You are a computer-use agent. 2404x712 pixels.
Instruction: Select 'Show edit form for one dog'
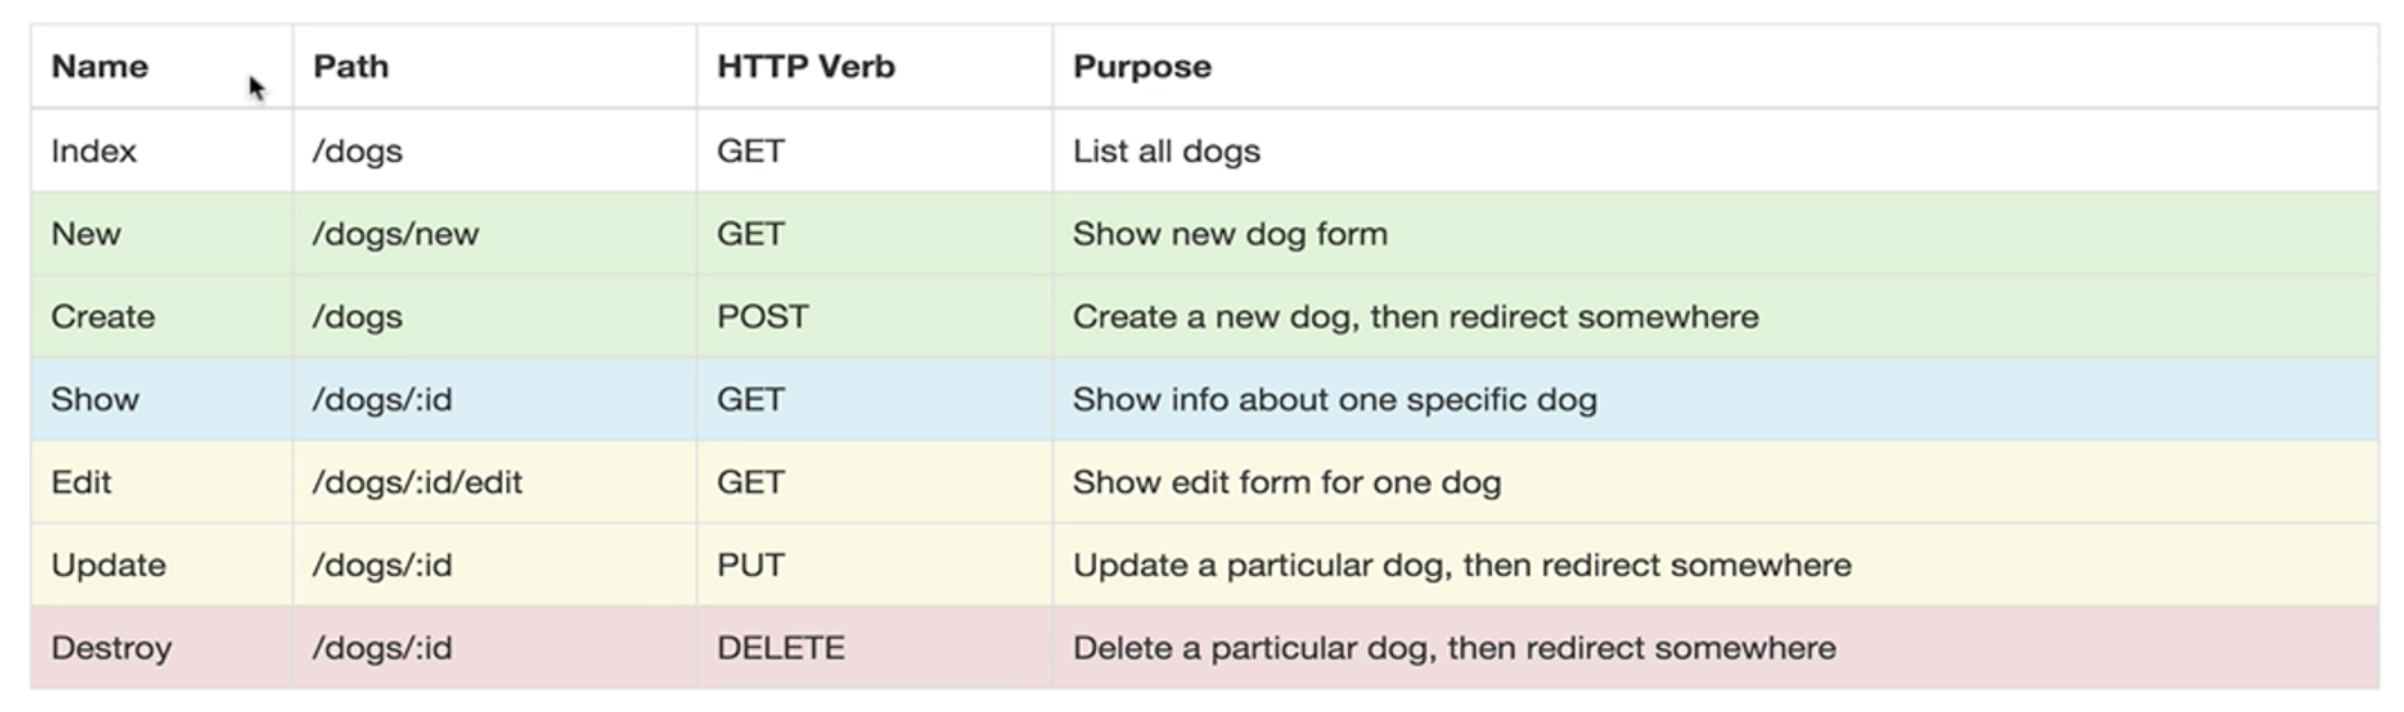coord(1287,483)
